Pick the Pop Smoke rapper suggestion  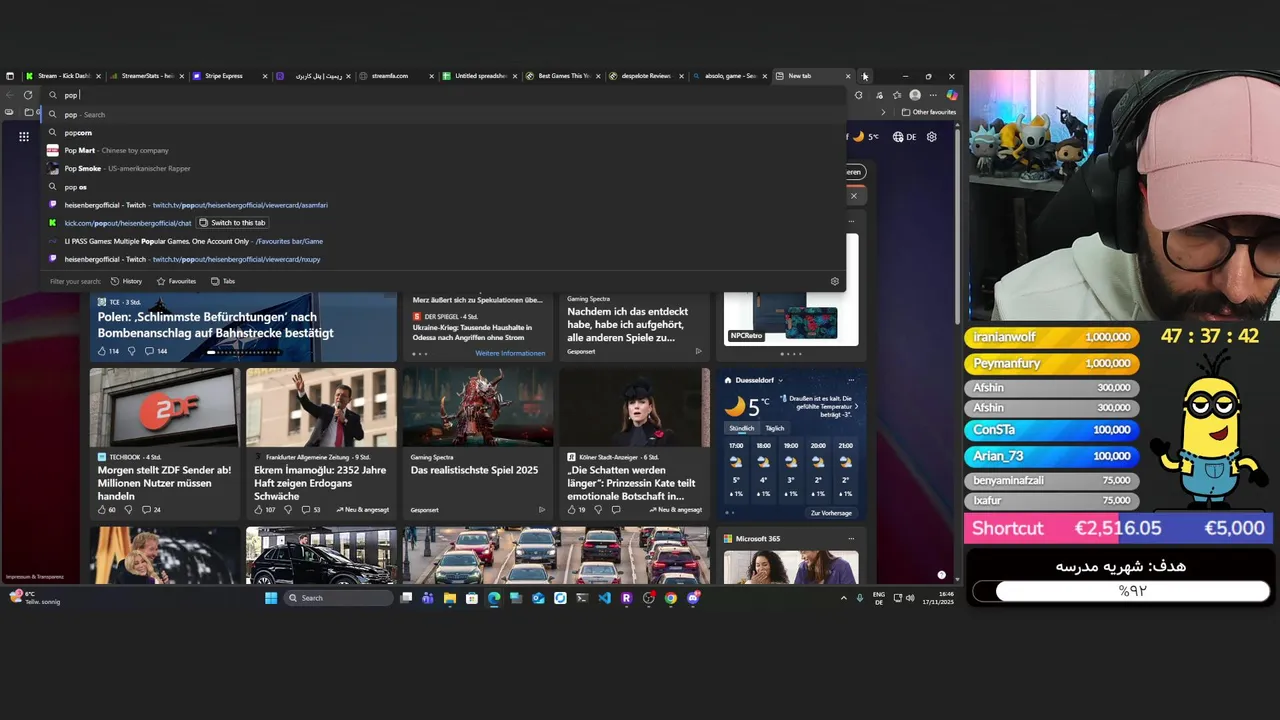pos(445,168)
